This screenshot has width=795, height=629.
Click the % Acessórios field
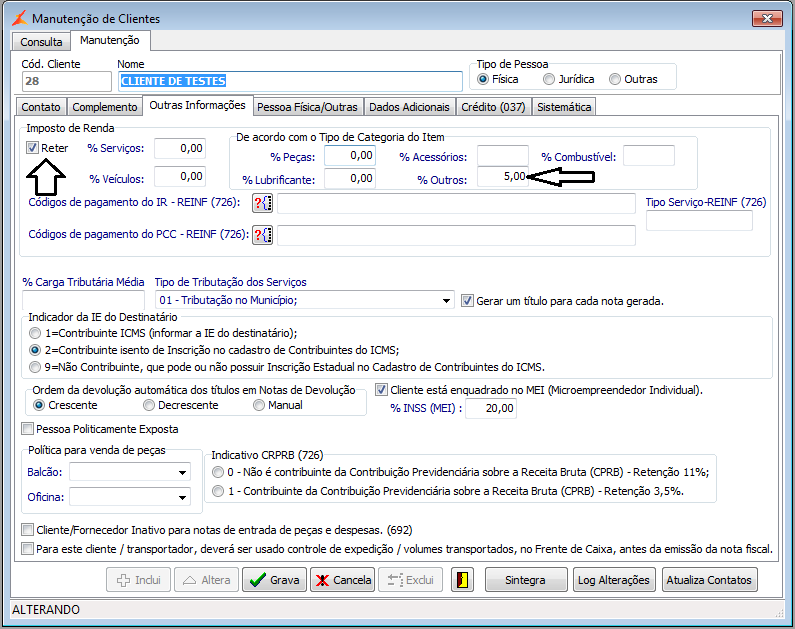click(x=503, y=155)
